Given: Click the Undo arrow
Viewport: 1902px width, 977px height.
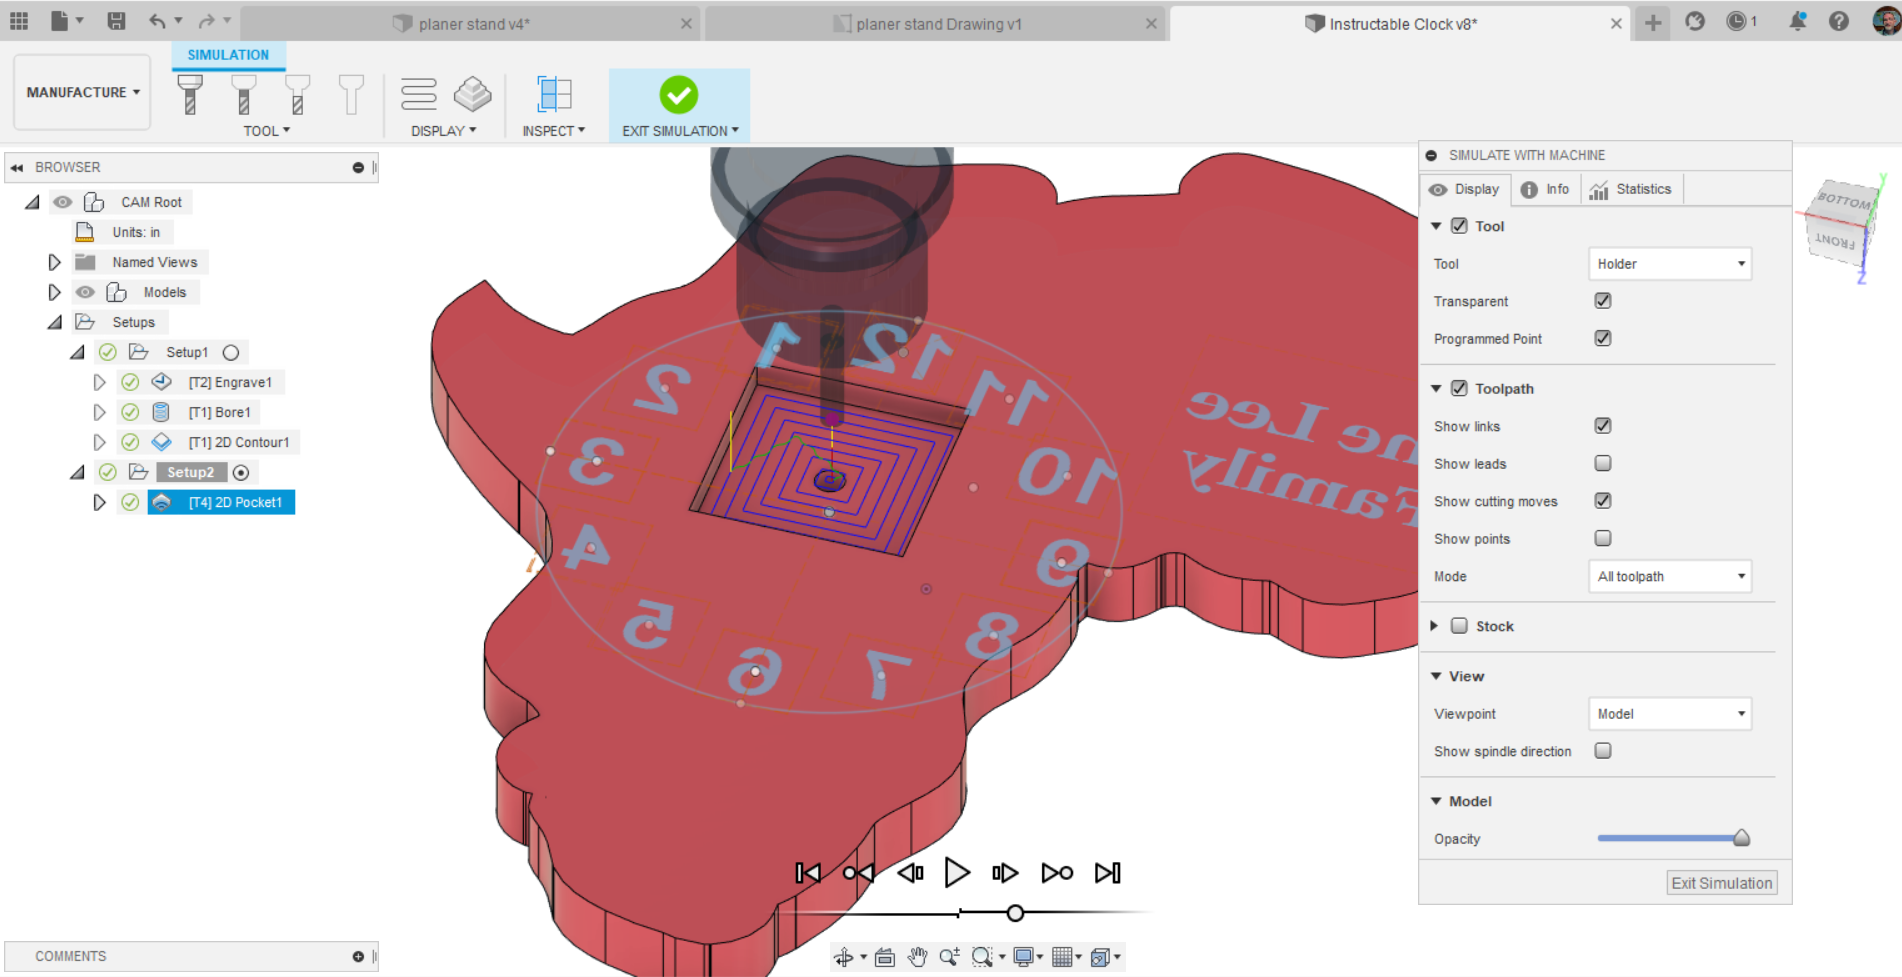Looking at the screenshot, I should tap(157, 21).
